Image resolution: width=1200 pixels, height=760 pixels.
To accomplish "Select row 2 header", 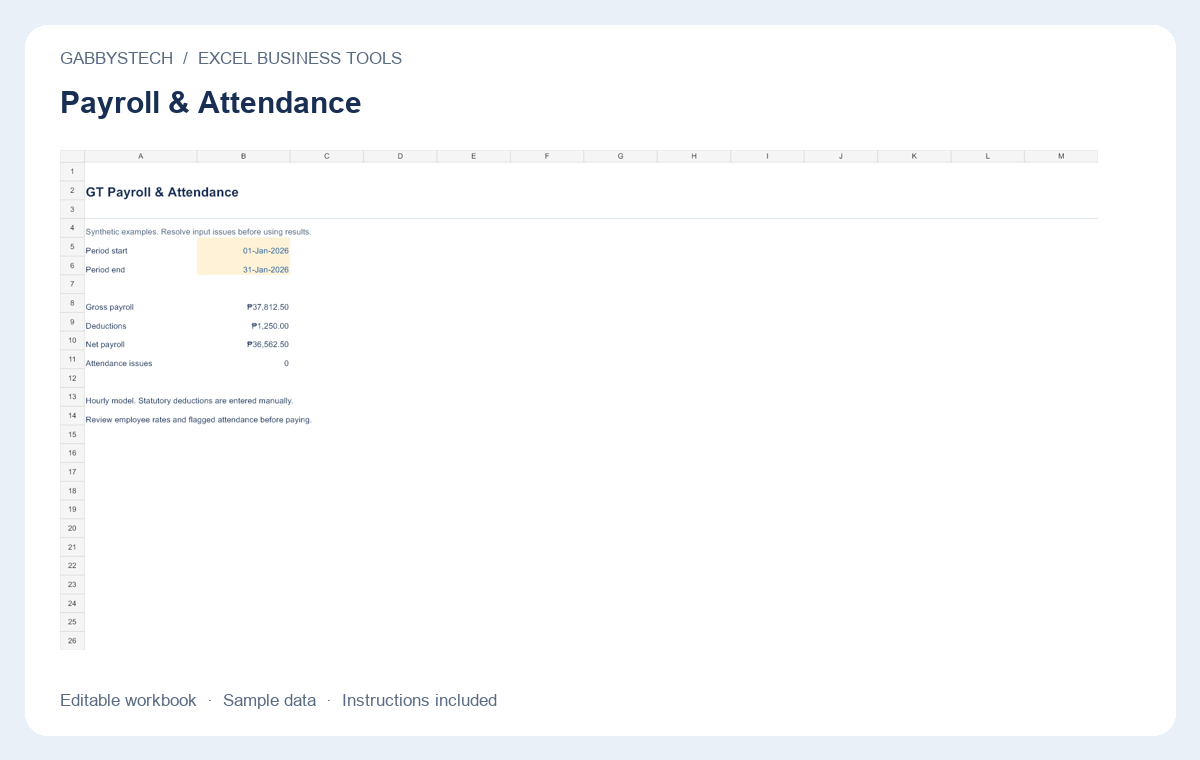I will tap(72, 190).
